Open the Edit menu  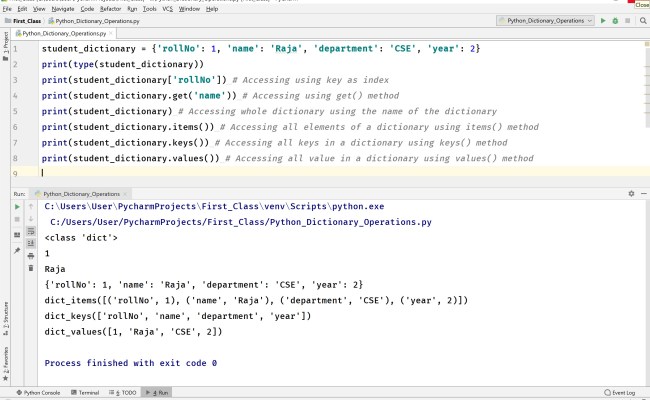(22, 9)
